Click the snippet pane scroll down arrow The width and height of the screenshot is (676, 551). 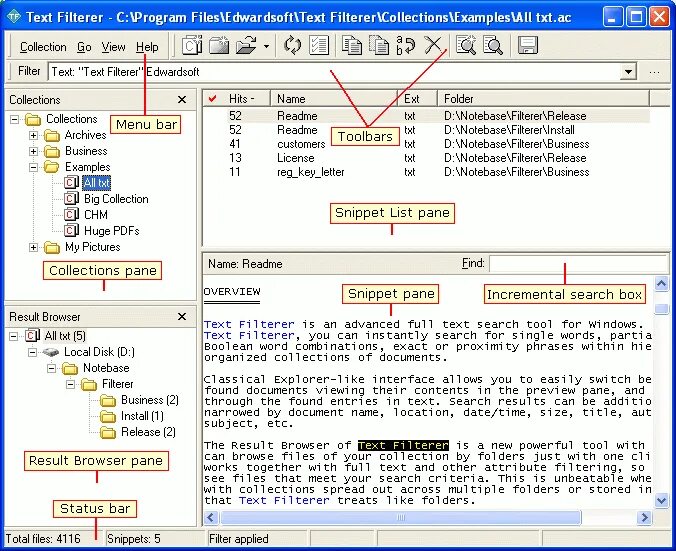pos(661,500)
